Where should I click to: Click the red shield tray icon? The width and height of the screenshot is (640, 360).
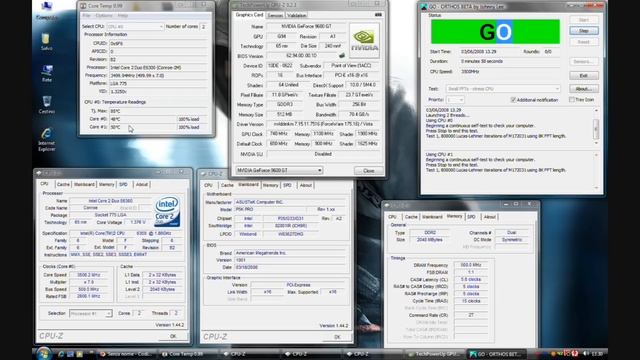coord(575,353)
